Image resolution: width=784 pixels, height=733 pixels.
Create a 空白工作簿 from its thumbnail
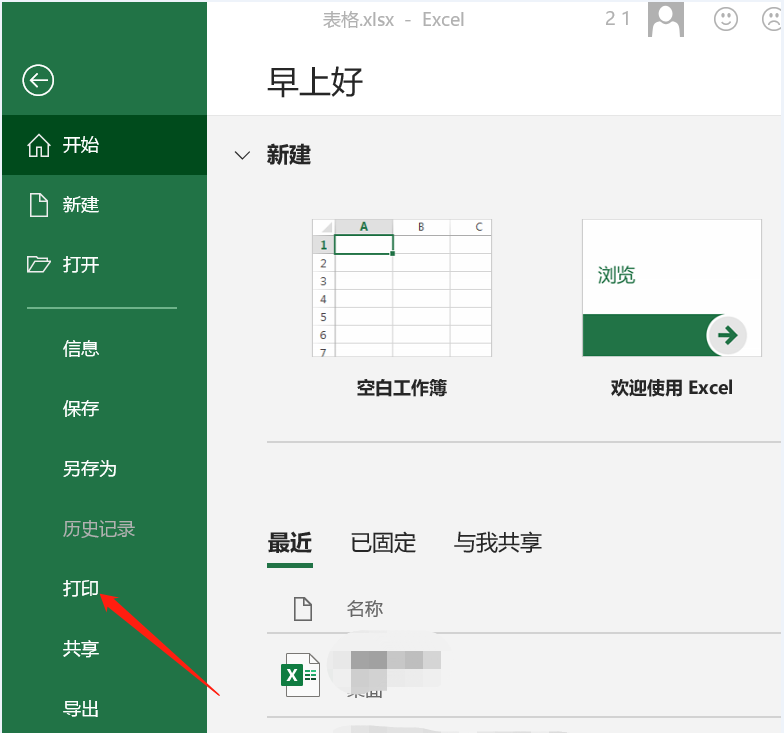tap(402, 288)
